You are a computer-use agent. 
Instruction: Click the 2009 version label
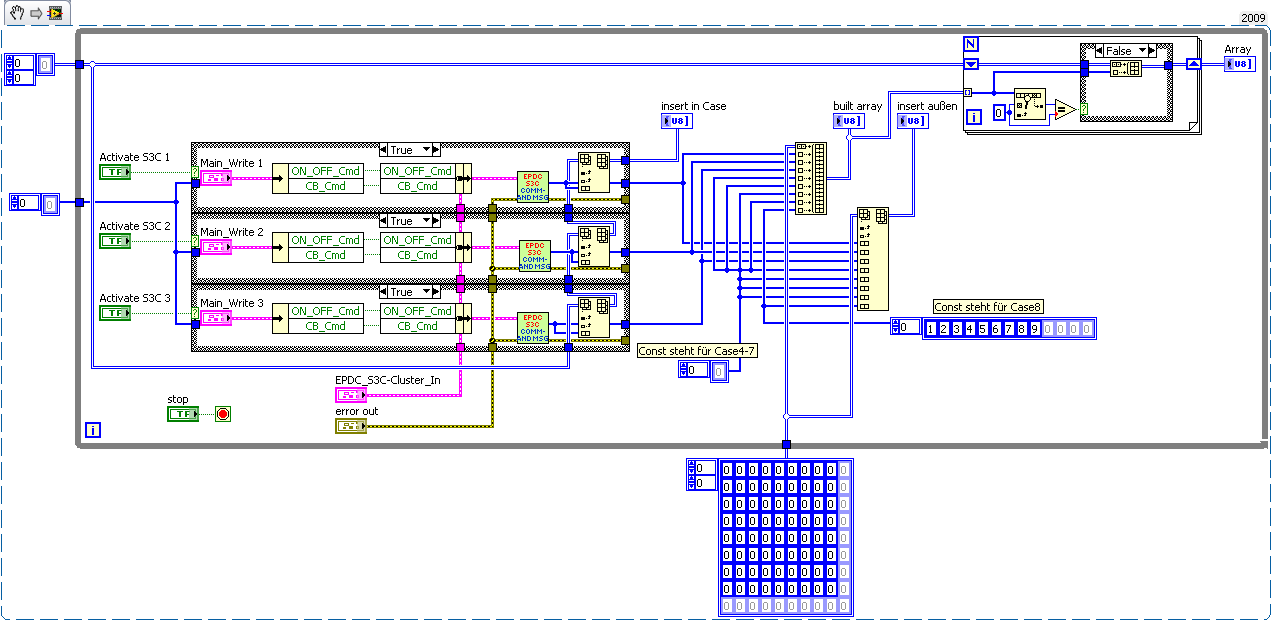pos(1253,18)
